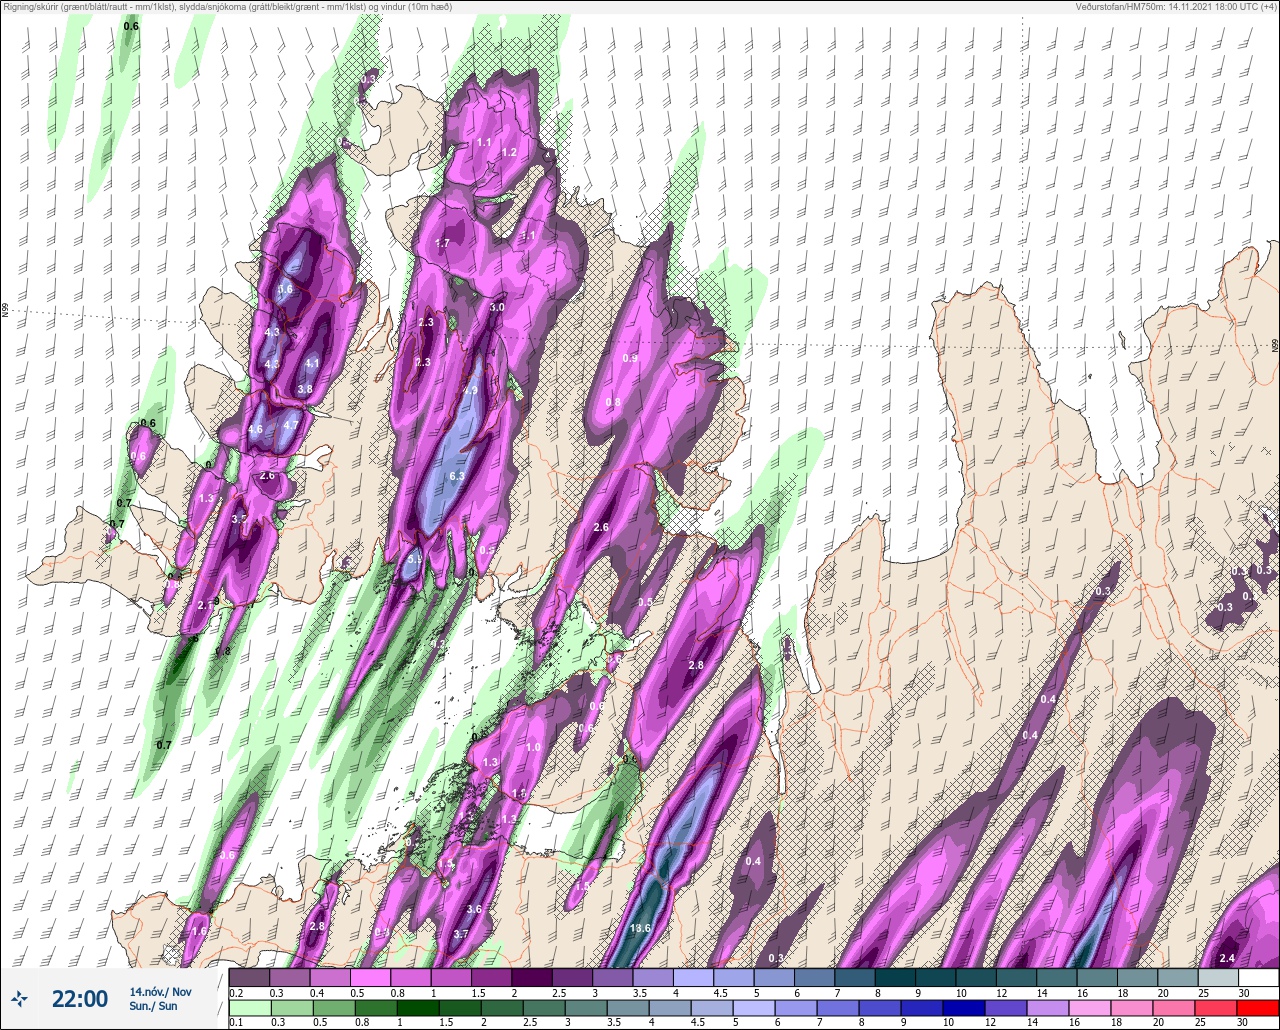Click the 4.6 precipitation value on the map

[255, 430]
